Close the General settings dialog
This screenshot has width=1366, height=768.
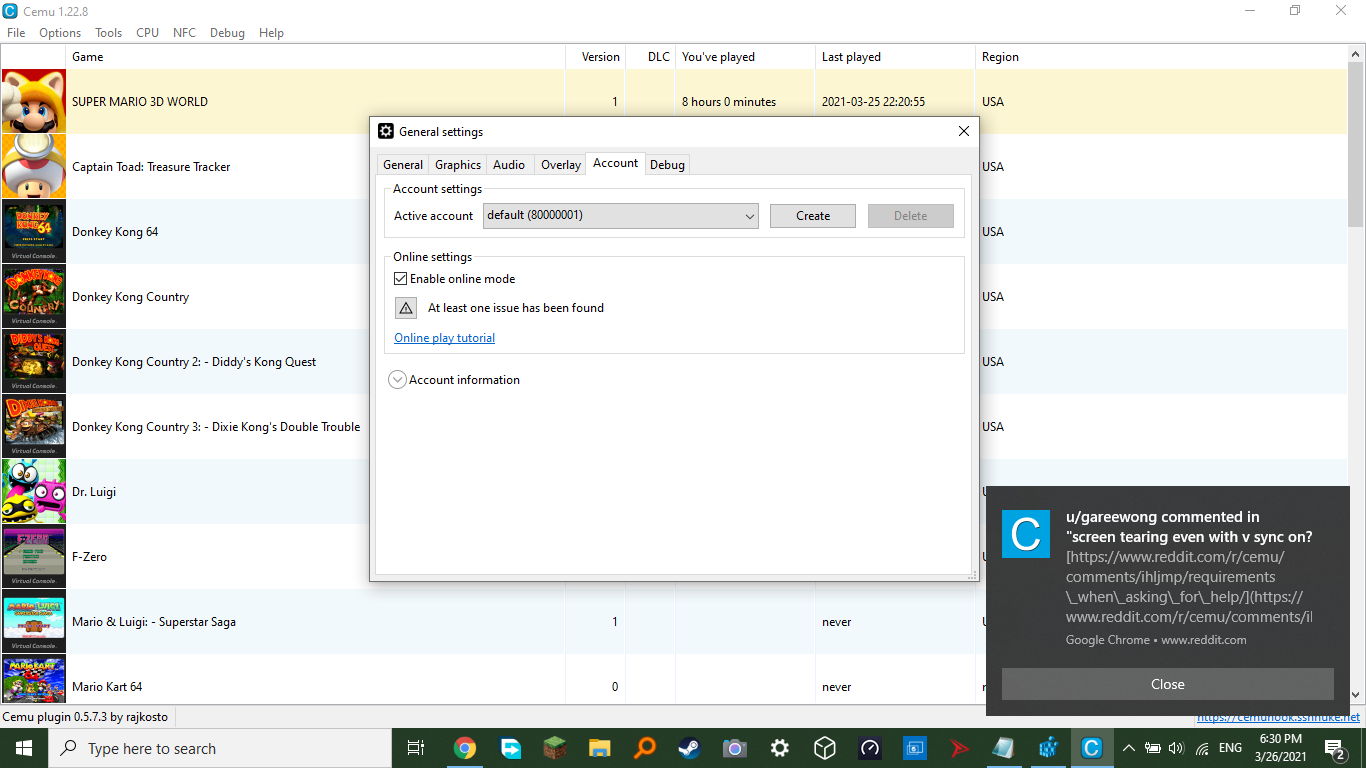click(x=964, y=131)
